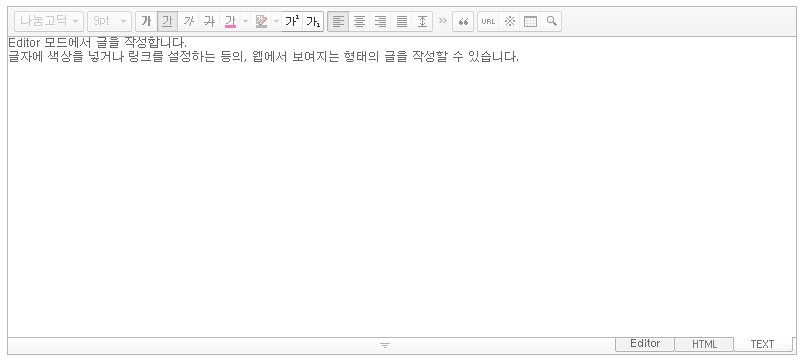Align text to the right
This screenshot has width=804, height=363.
tap(380, 22)
